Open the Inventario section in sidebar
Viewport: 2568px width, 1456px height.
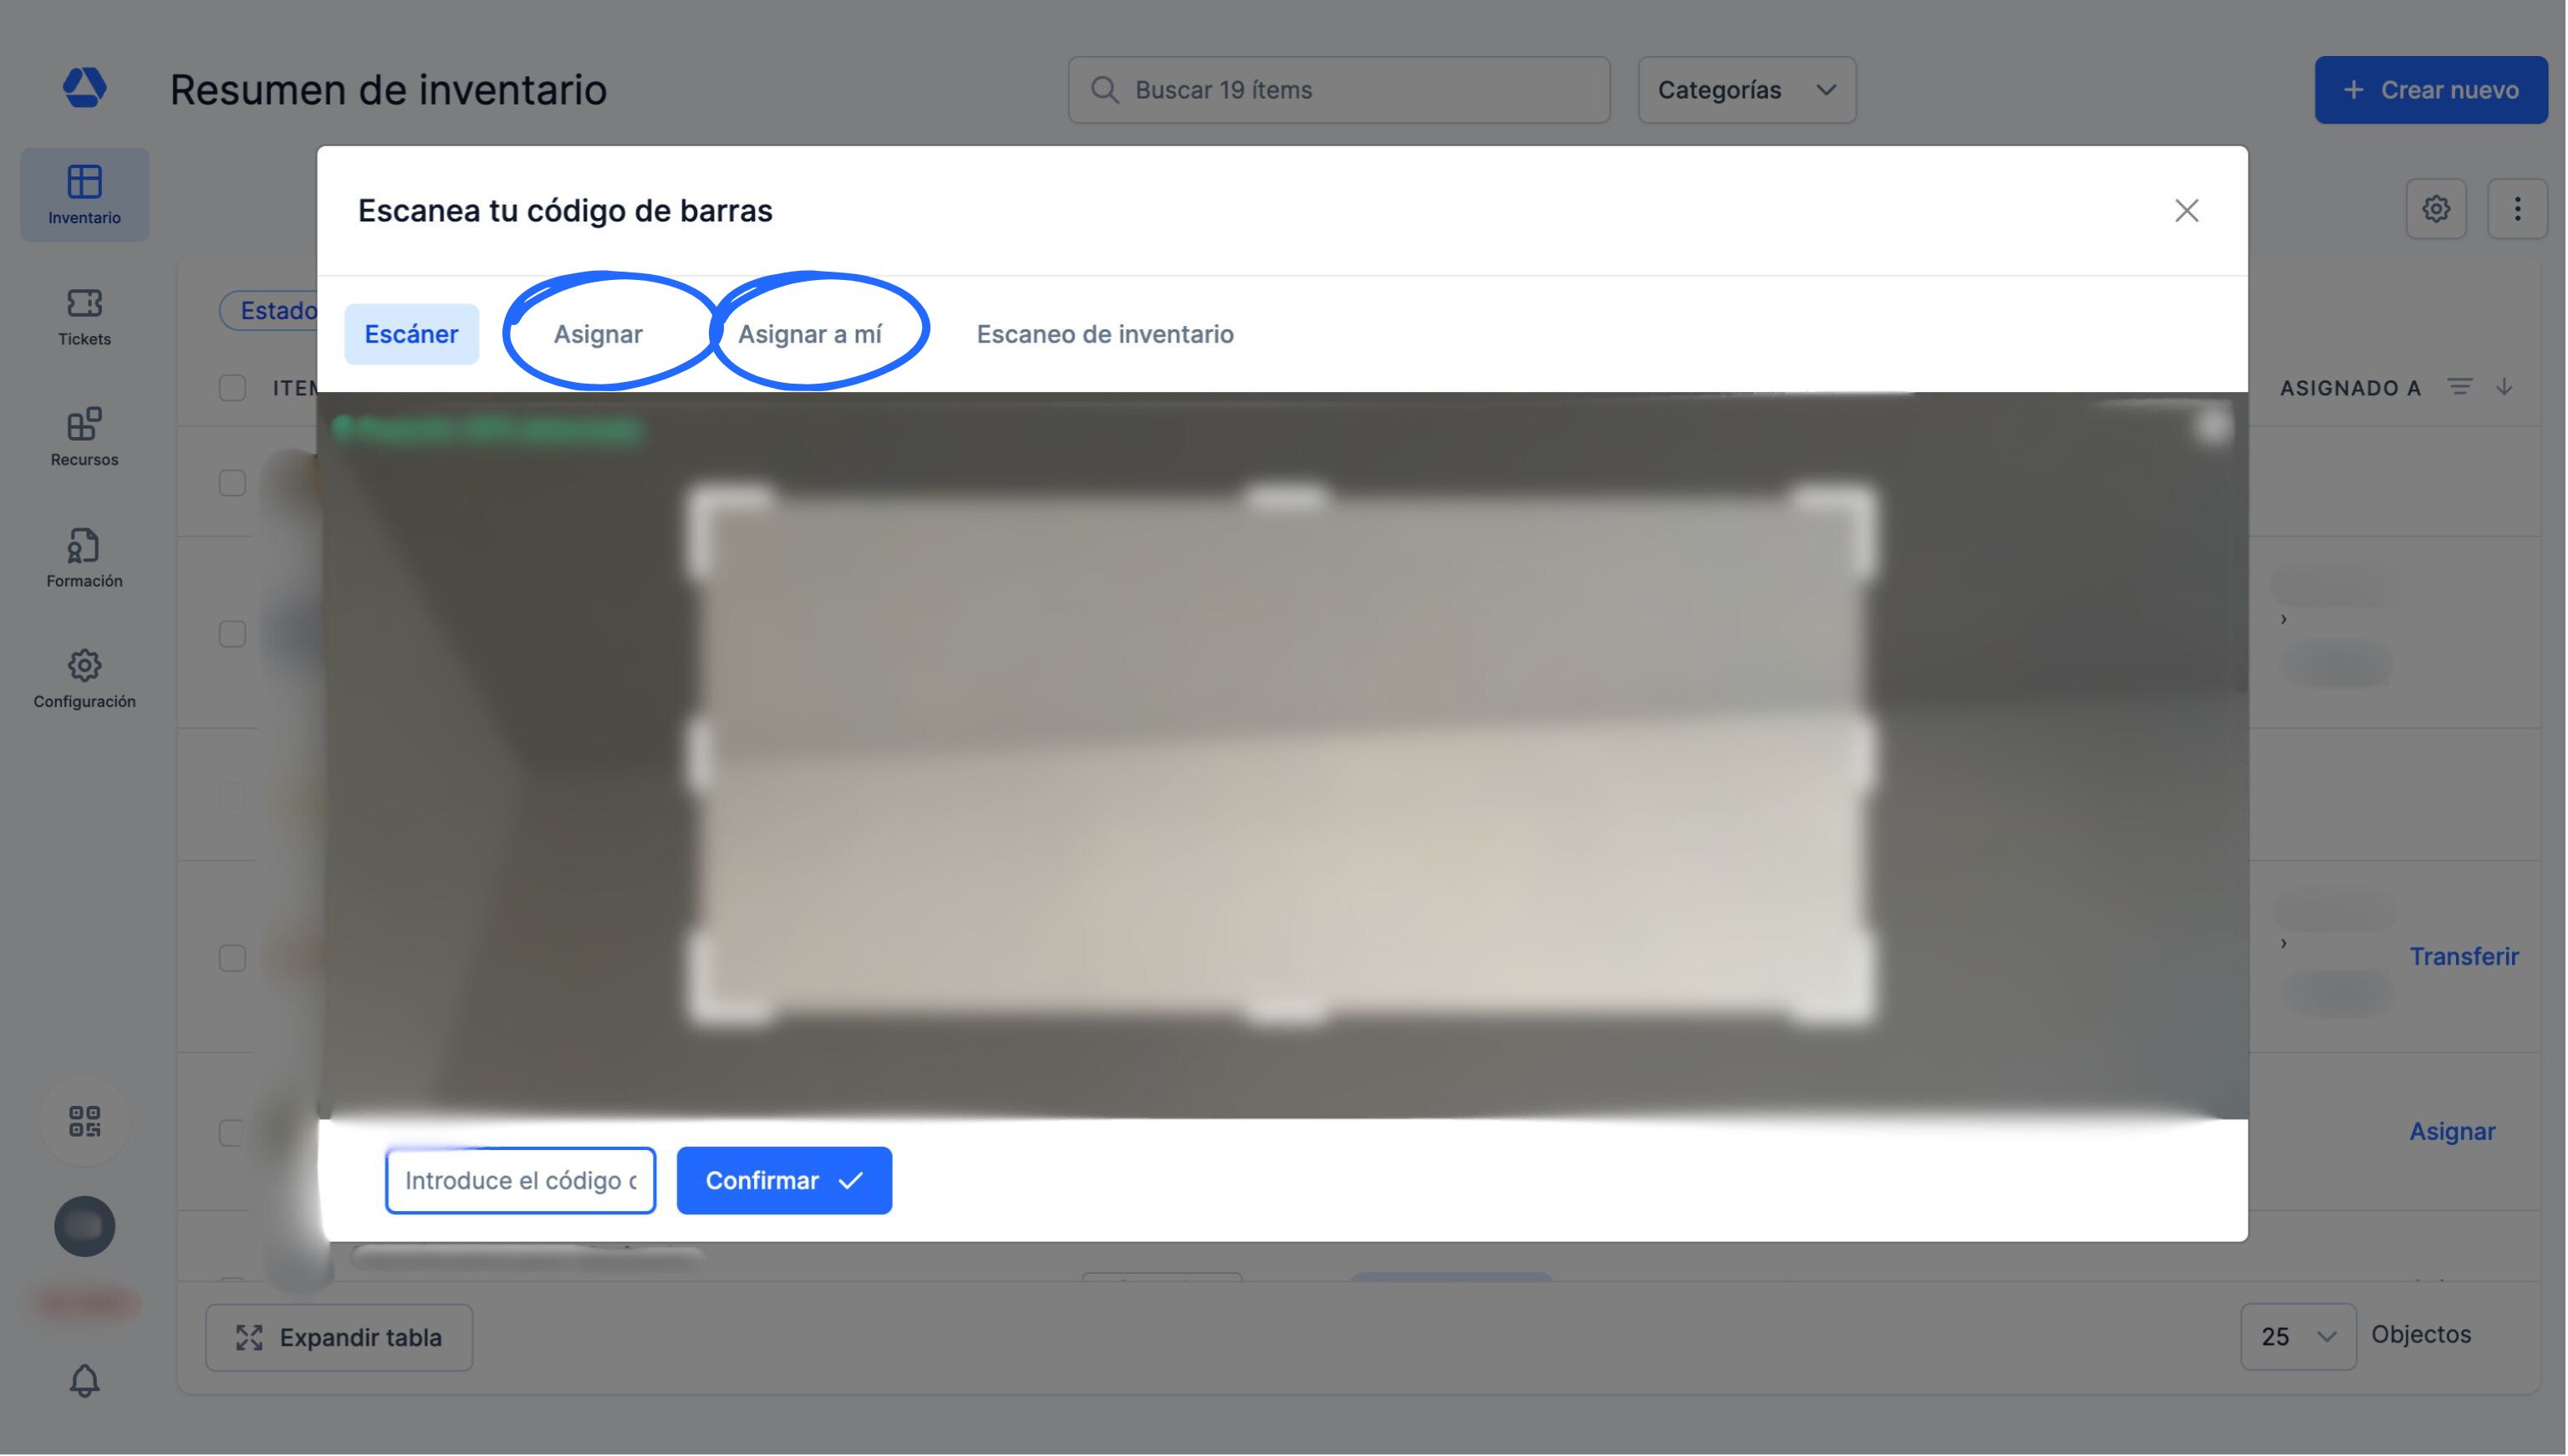pos(84,195)
